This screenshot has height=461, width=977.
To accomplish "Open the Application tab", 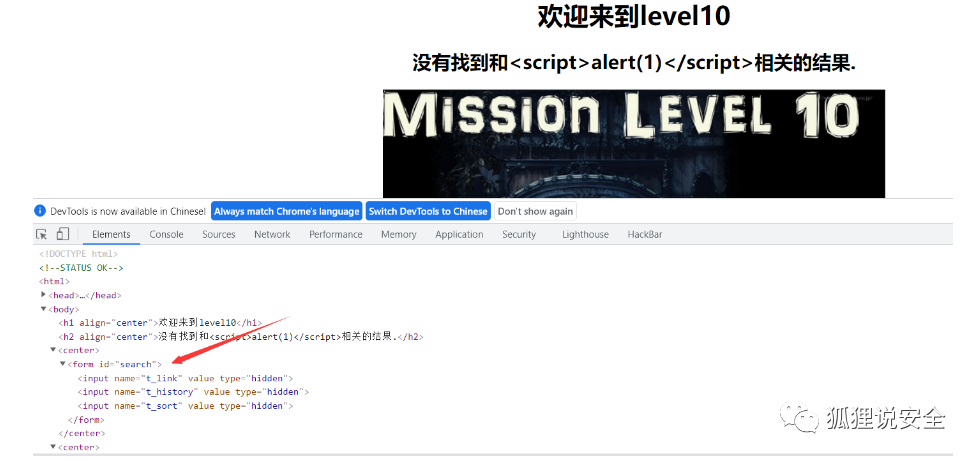I will coord(459,234).
